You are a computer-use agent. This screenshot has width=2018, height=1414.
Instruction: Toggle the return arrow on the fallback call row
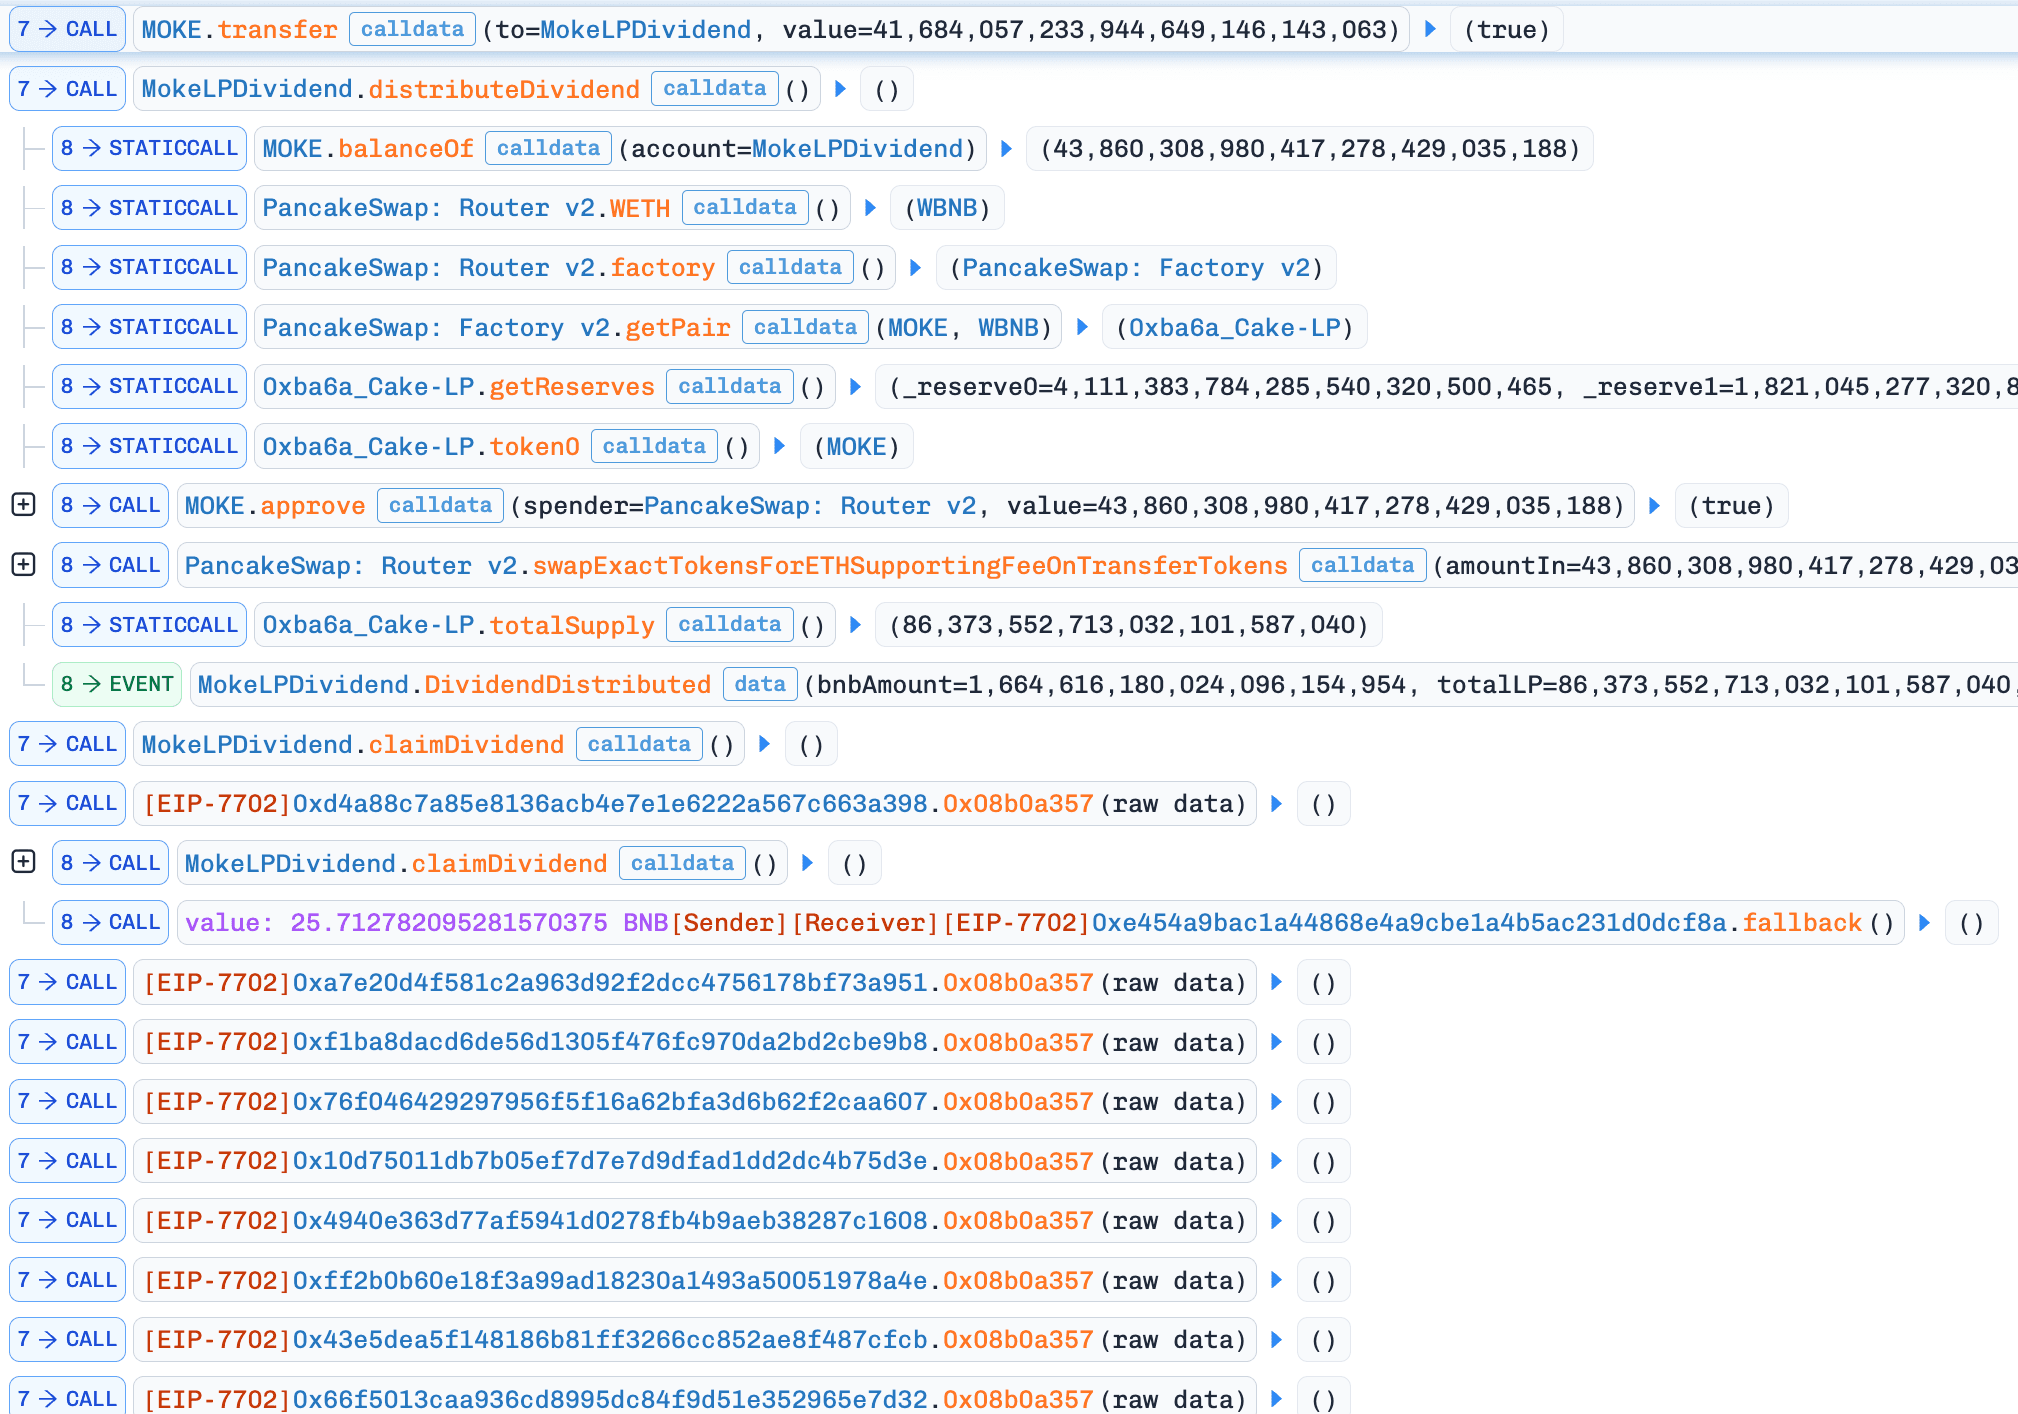tap(1924, 922)
